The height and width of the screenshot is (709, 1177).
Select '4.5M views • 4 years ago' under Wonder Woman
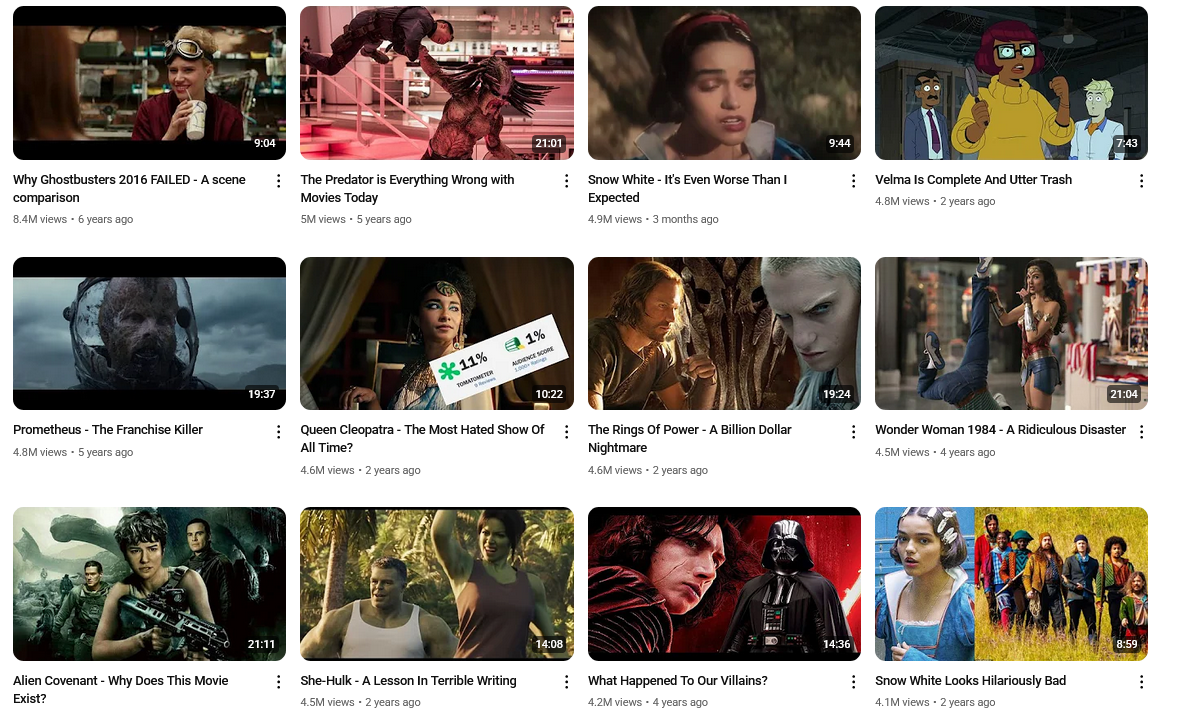[935, 452]
